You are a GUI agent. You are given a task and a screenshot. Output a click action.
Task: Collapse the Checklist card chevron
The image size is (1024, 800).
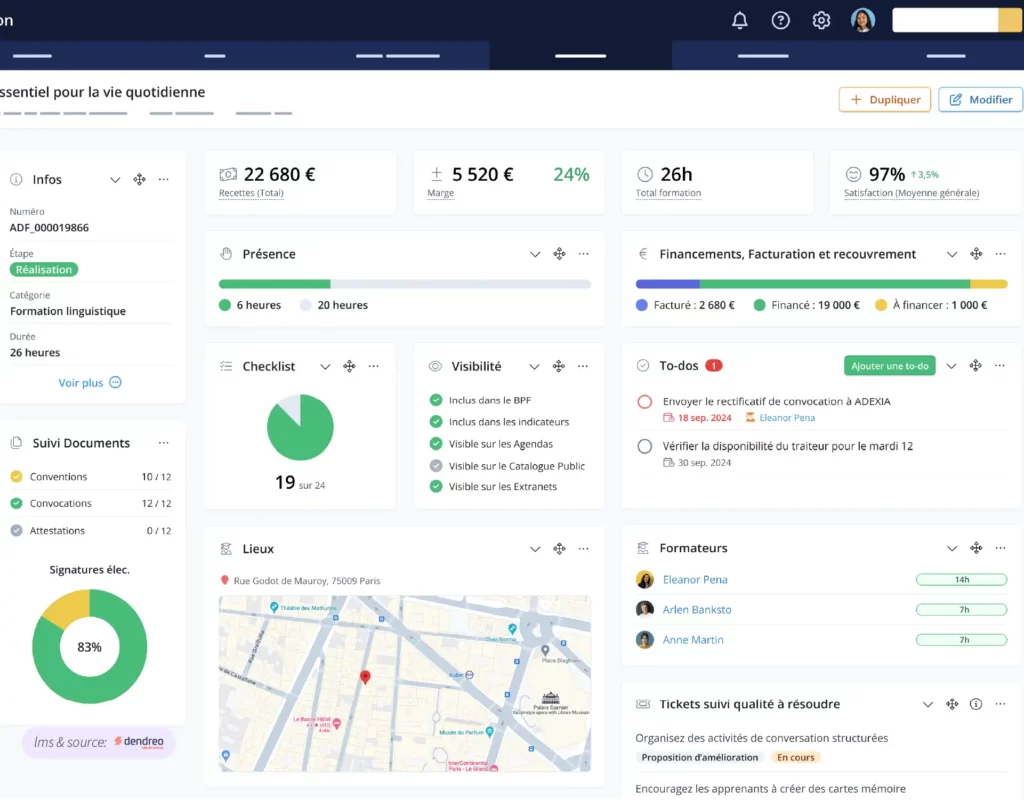coord(325,367)
